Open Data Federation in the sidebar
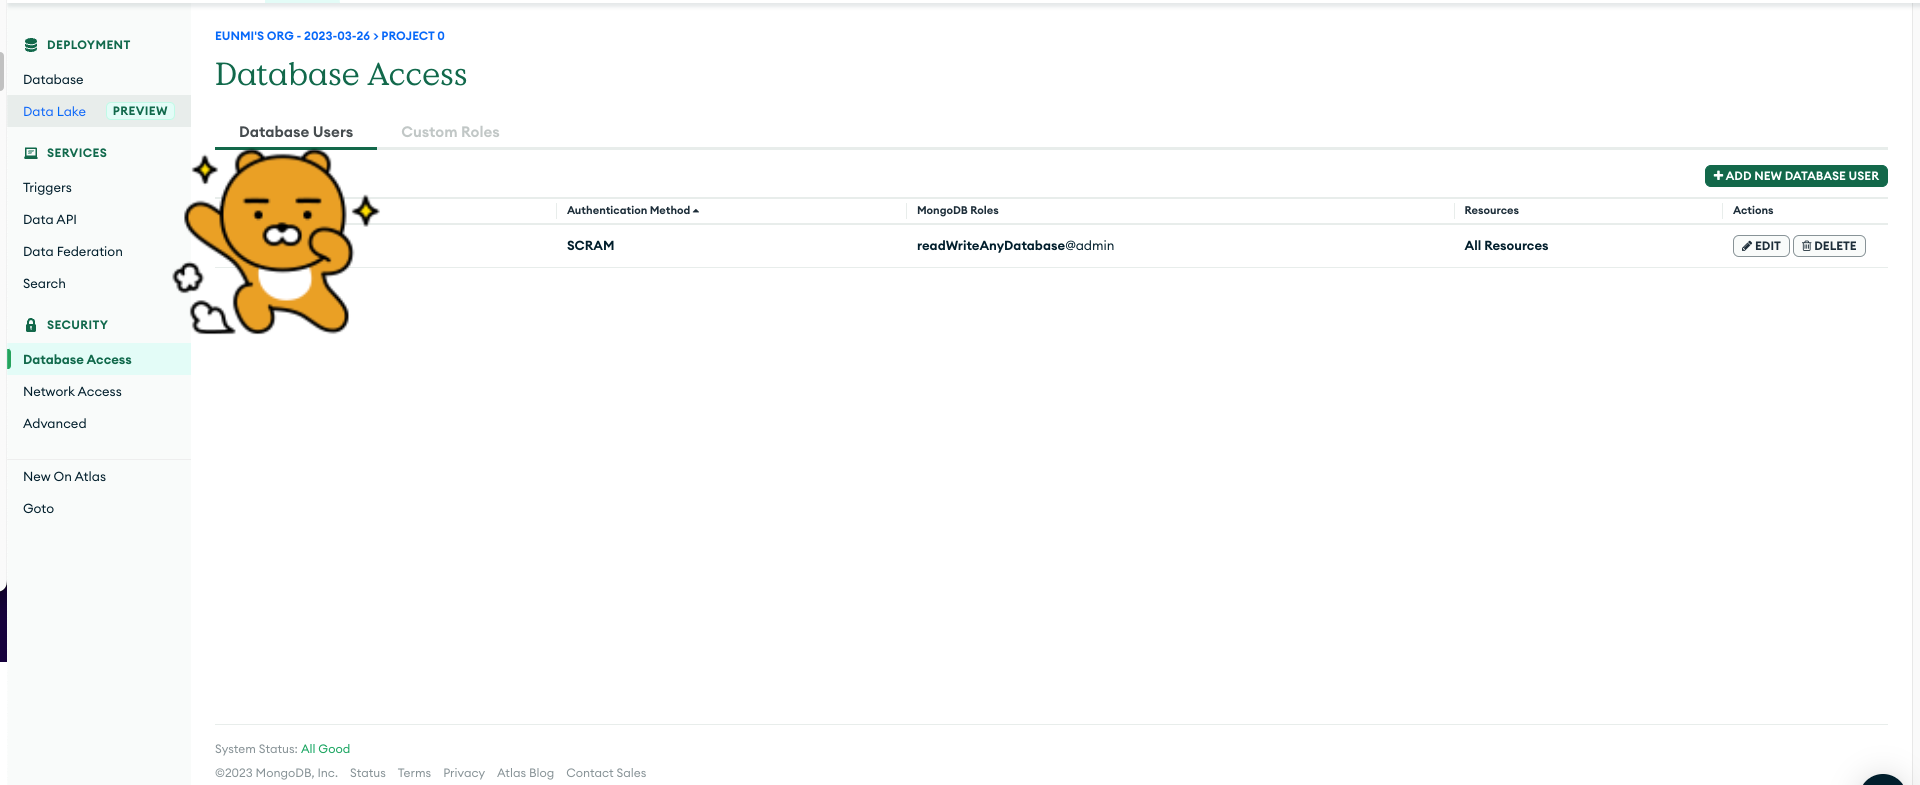 click(73, 252)
